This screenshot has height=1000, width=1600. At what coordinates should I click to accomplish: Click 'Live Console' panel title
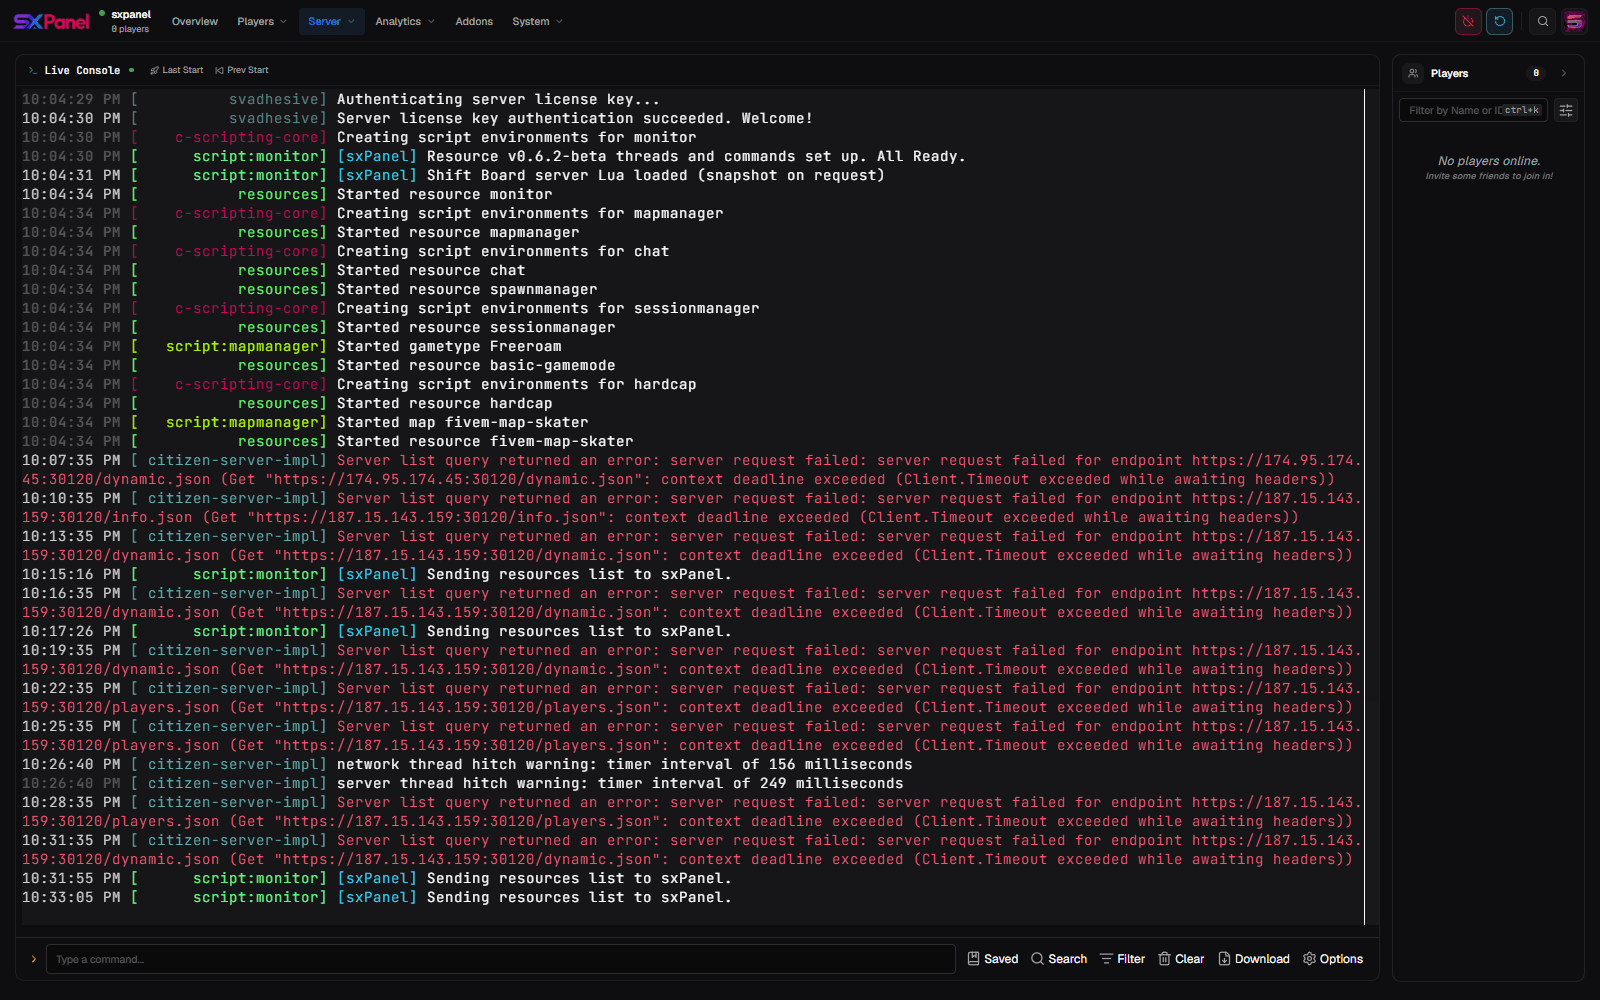[x=82, y=70]
